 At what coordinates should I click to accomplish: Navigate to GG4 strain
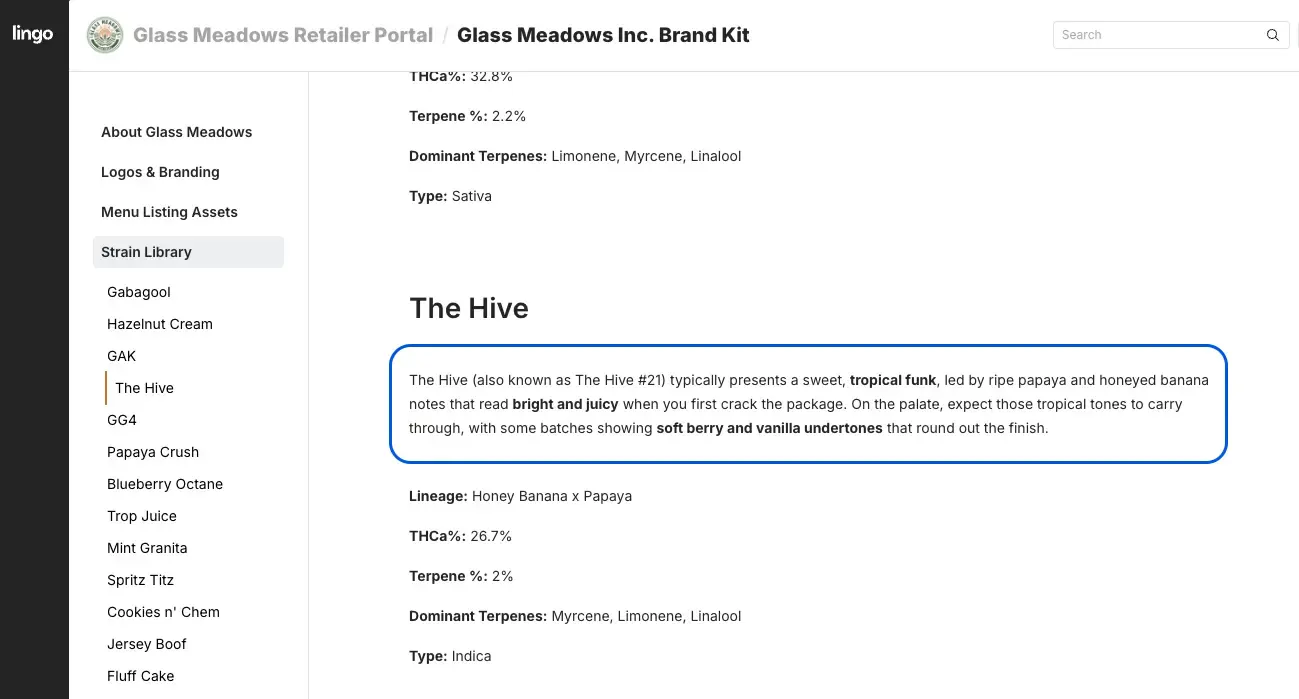tap(122, 420)
